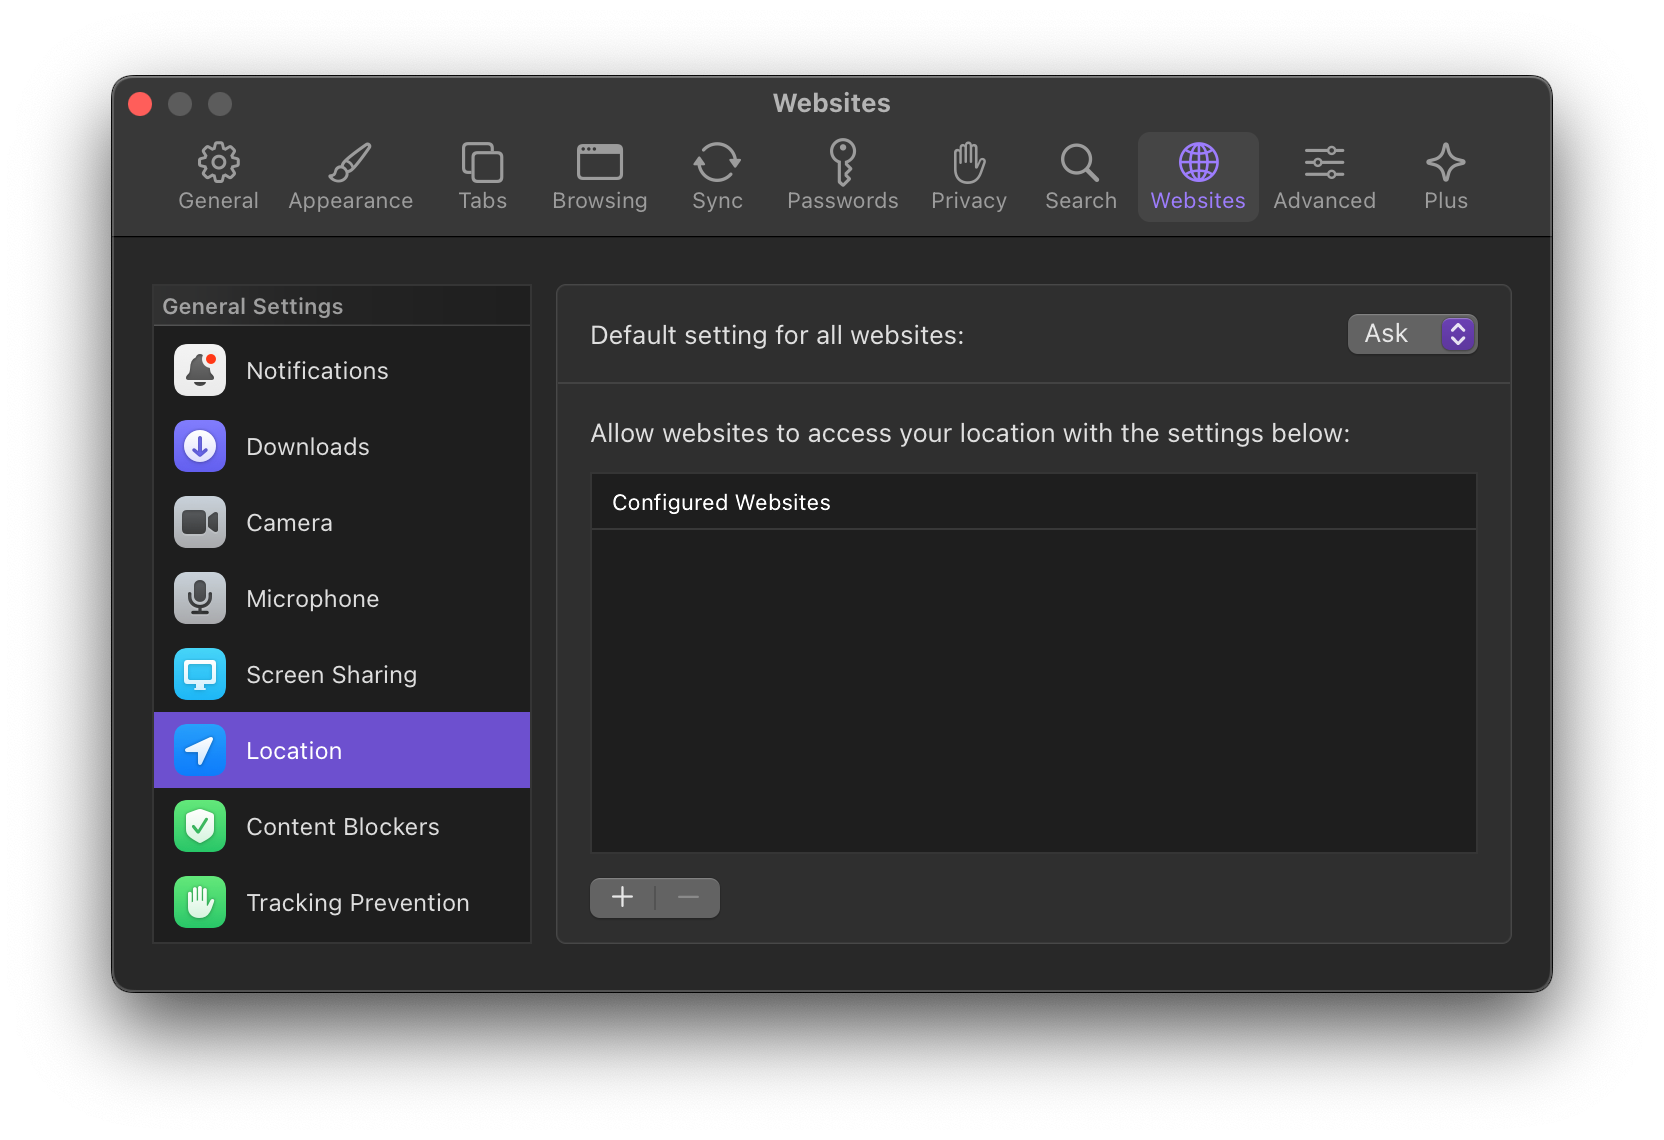
Task: Open the General preferences tab
Action: [218, 177]
